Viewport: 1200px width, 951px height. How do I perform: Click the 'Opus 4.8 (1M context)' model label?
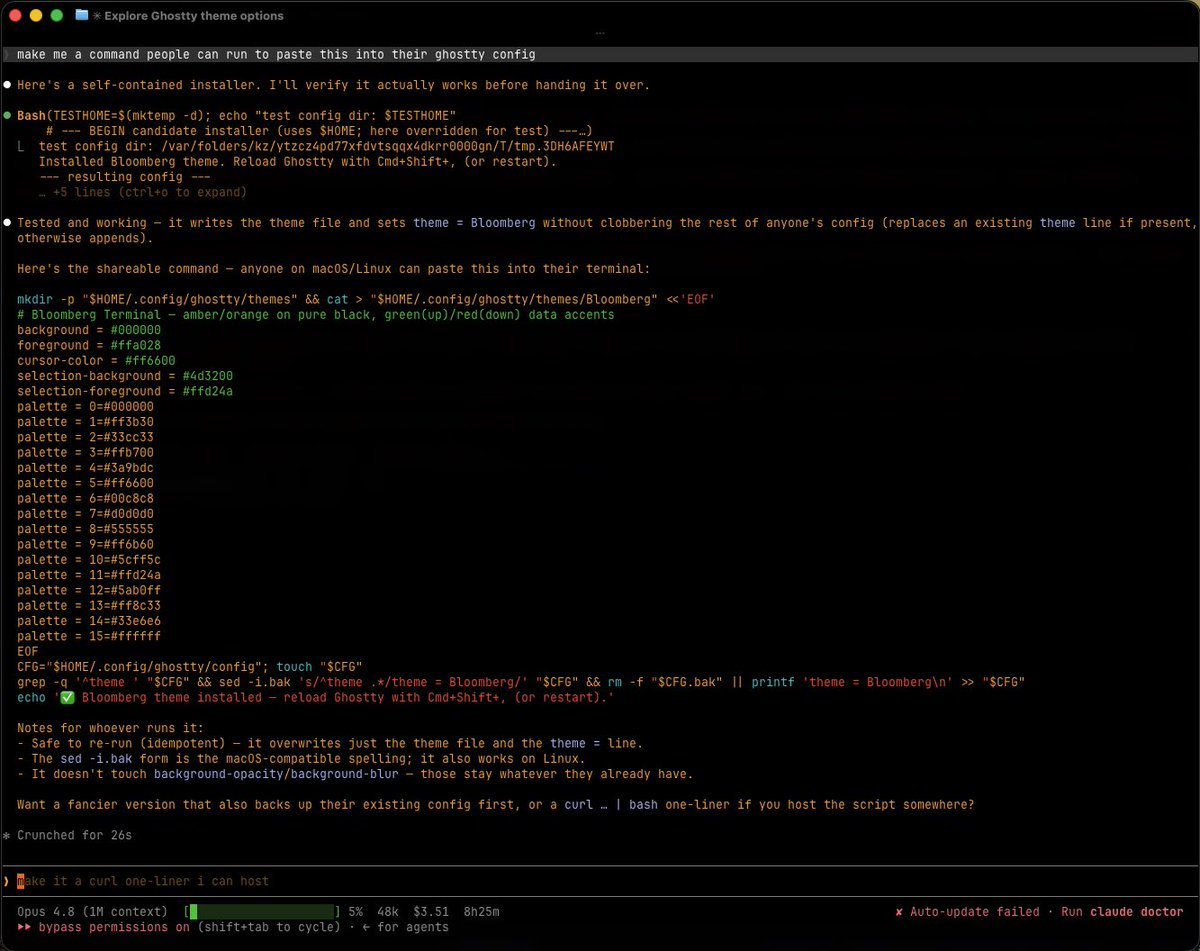(x=92, y=912)
